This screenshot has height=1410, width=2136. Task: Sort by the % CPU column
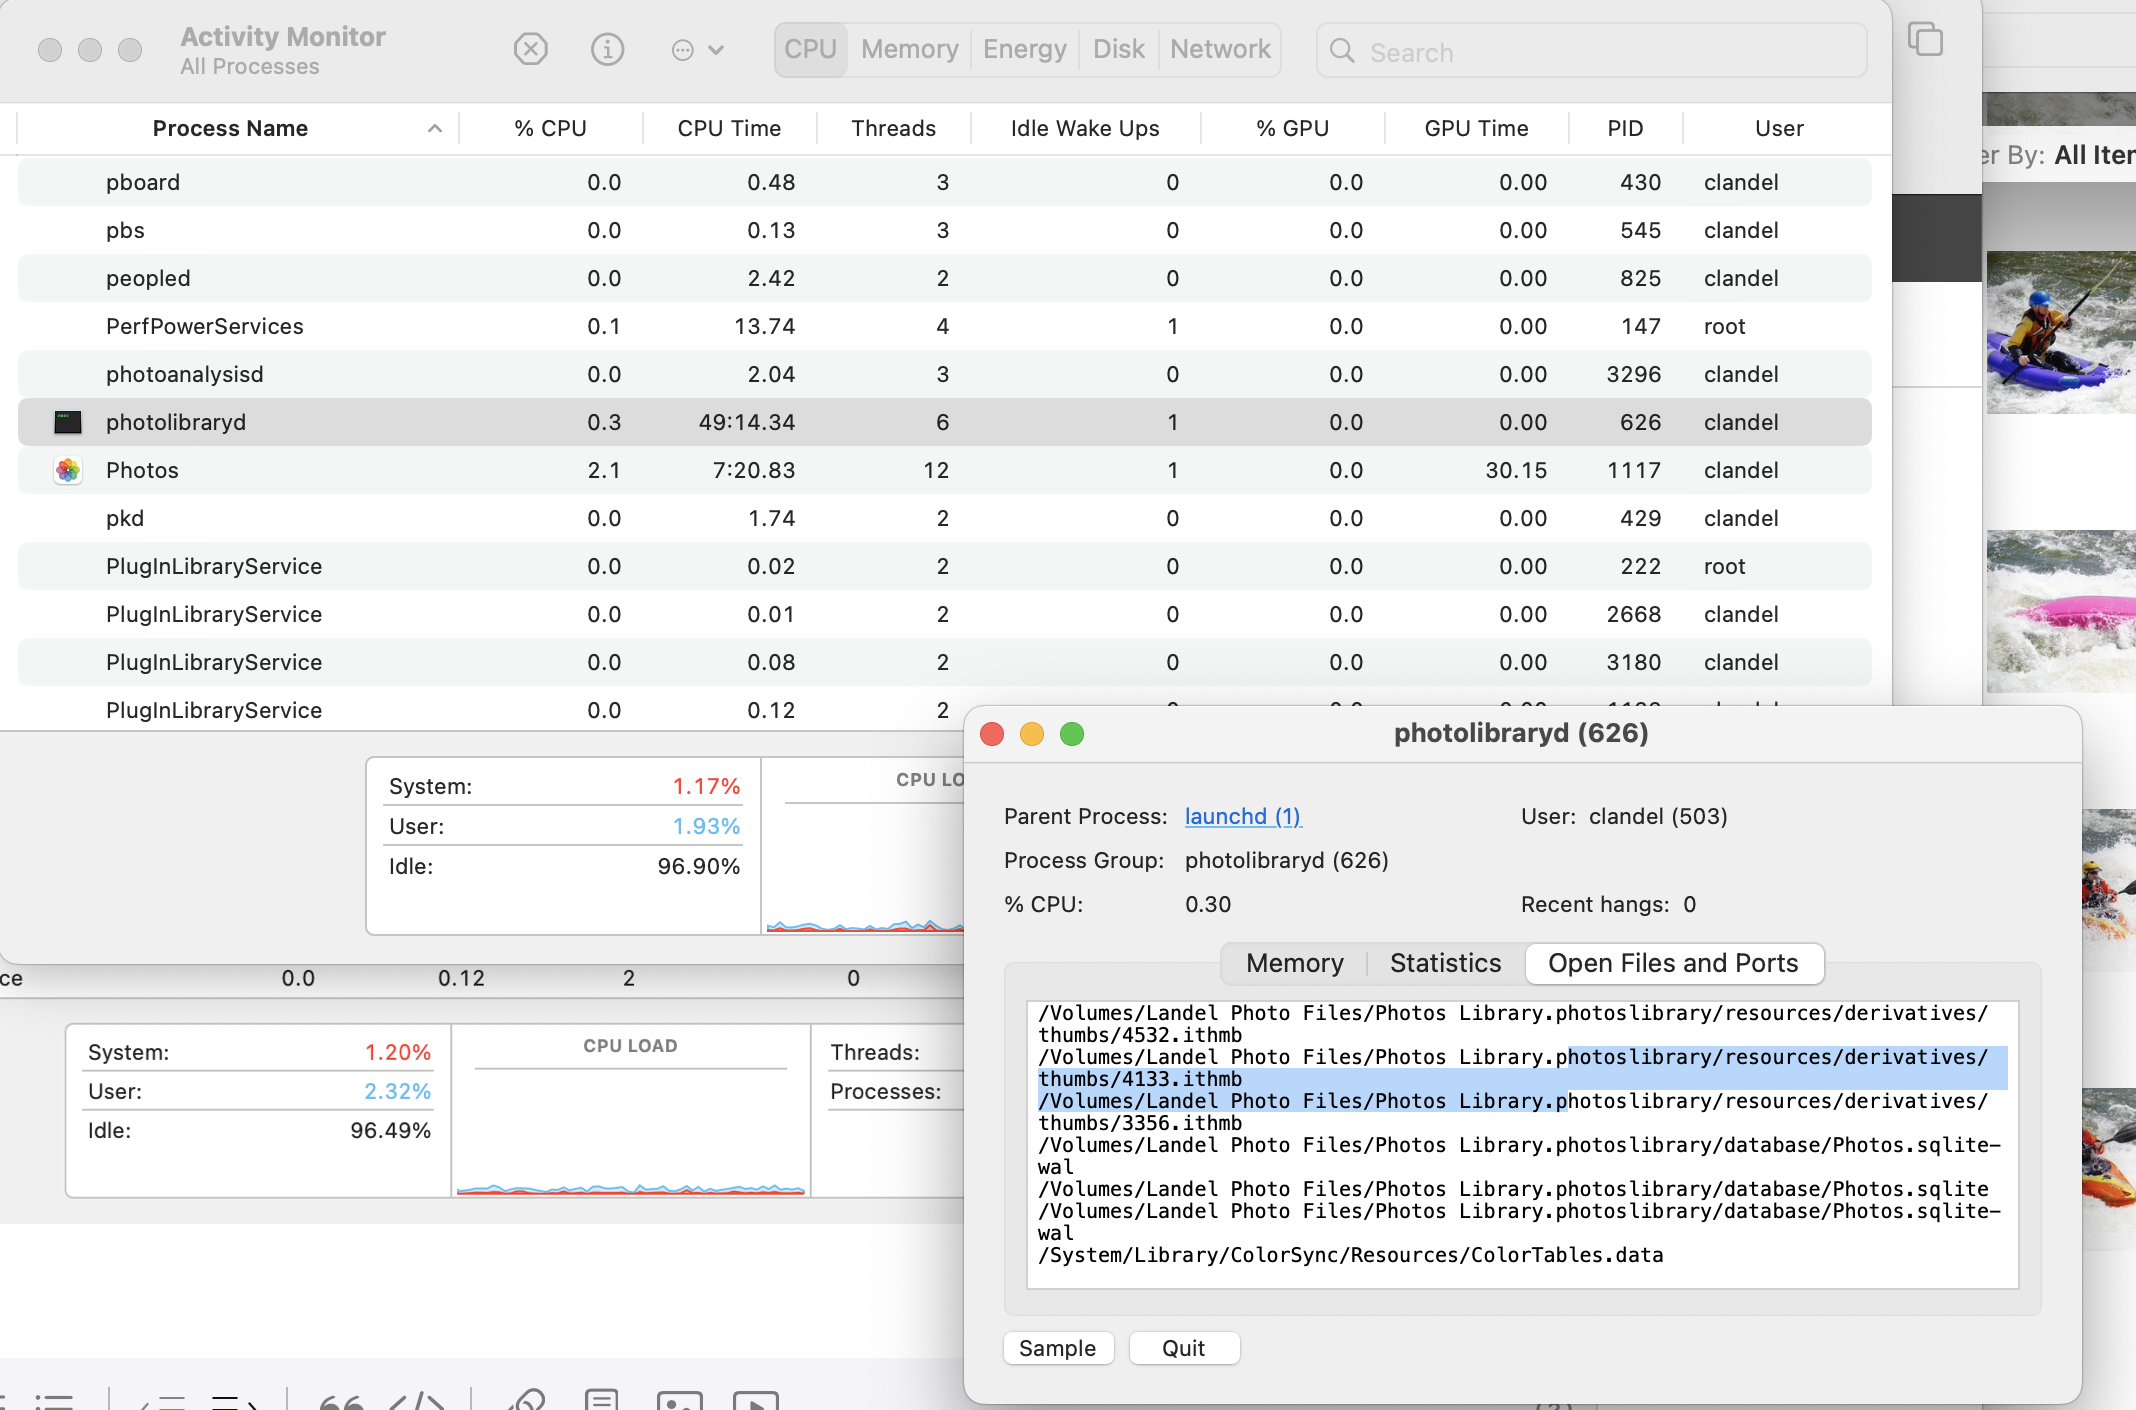click(x=550, y=128)
